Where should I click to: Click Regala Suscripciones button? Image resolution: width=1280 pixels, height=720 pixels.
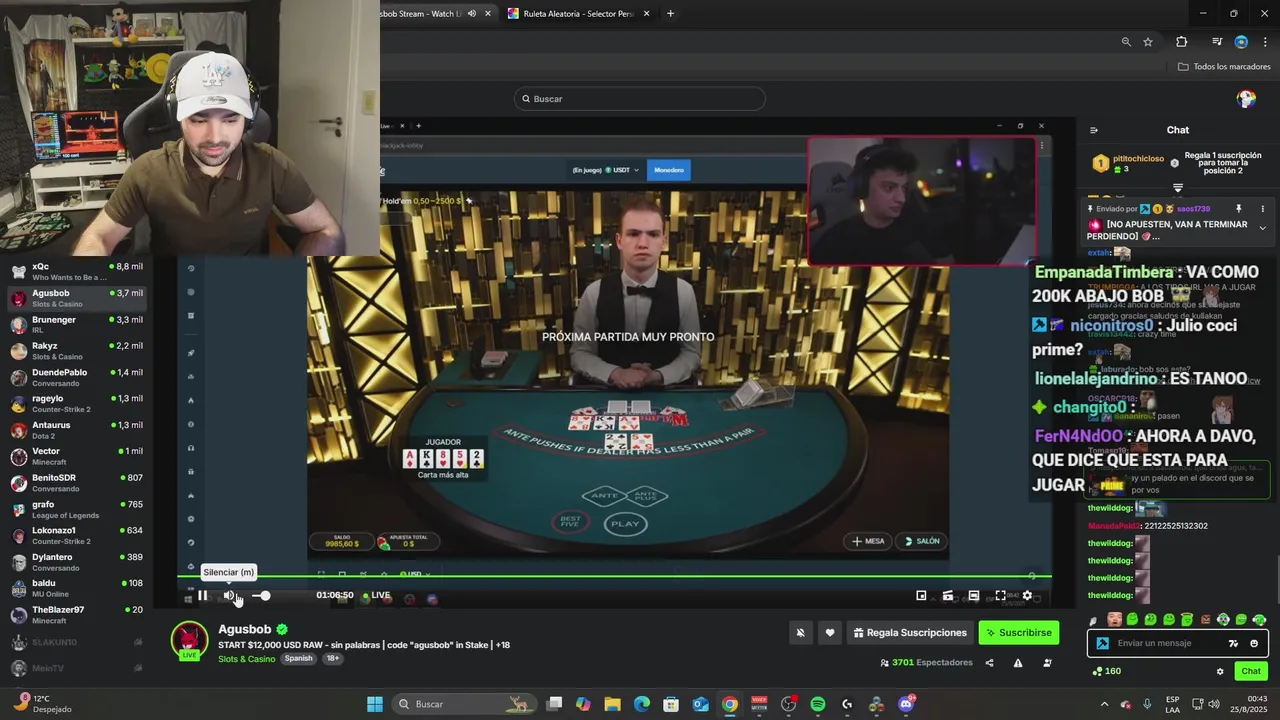pyautogui.click(x=910, y=632)
